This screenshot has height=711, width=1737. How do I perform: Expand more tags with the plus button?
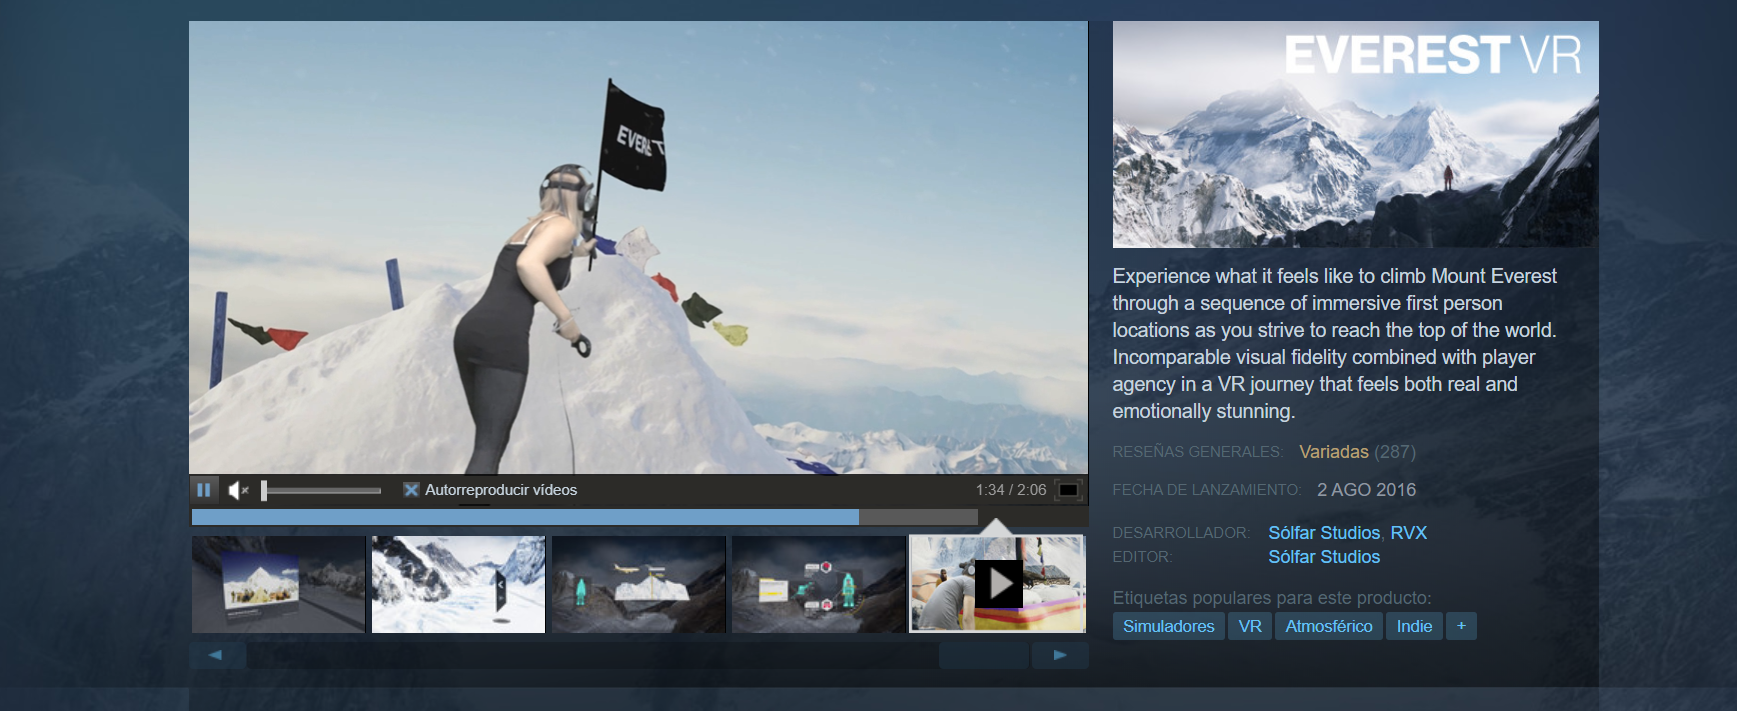pyautogui.click(x=1461, y=626)
